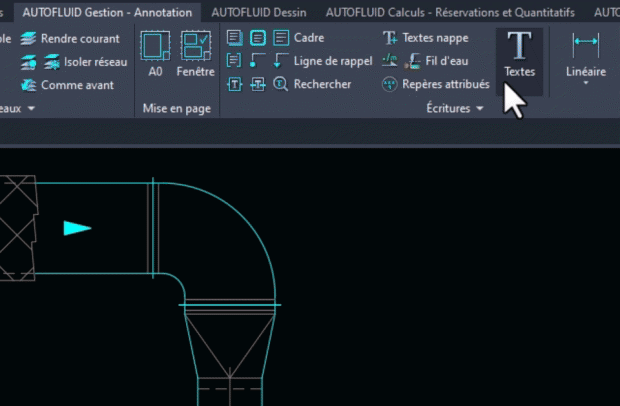This screenshot has height=406, width=620.
Task: Select the curved duct elbow in drawing
Action: (x=217, y=241)
